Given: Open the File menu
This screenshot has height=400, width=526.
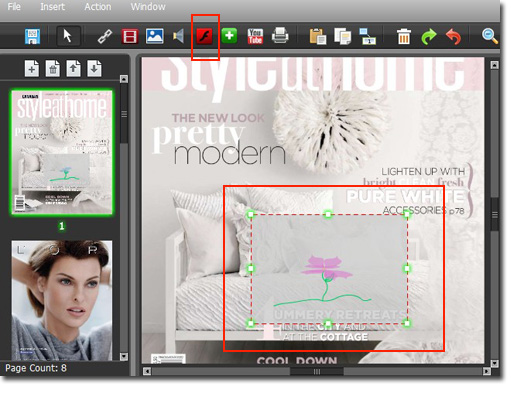Looking at the screenshot, I should coord(14,7).
